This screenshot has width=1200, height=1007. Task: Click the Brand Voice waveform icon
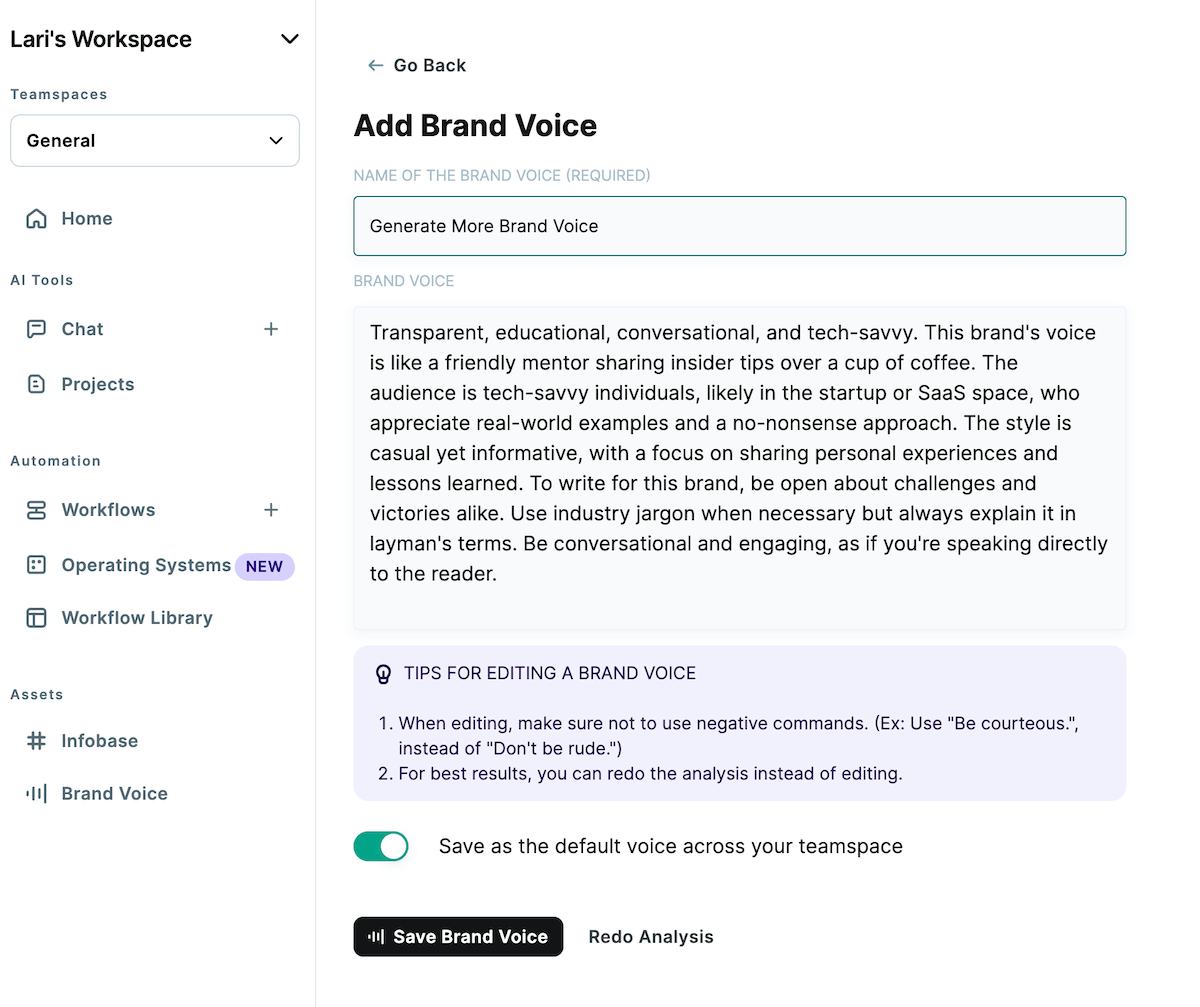(36, 794)
